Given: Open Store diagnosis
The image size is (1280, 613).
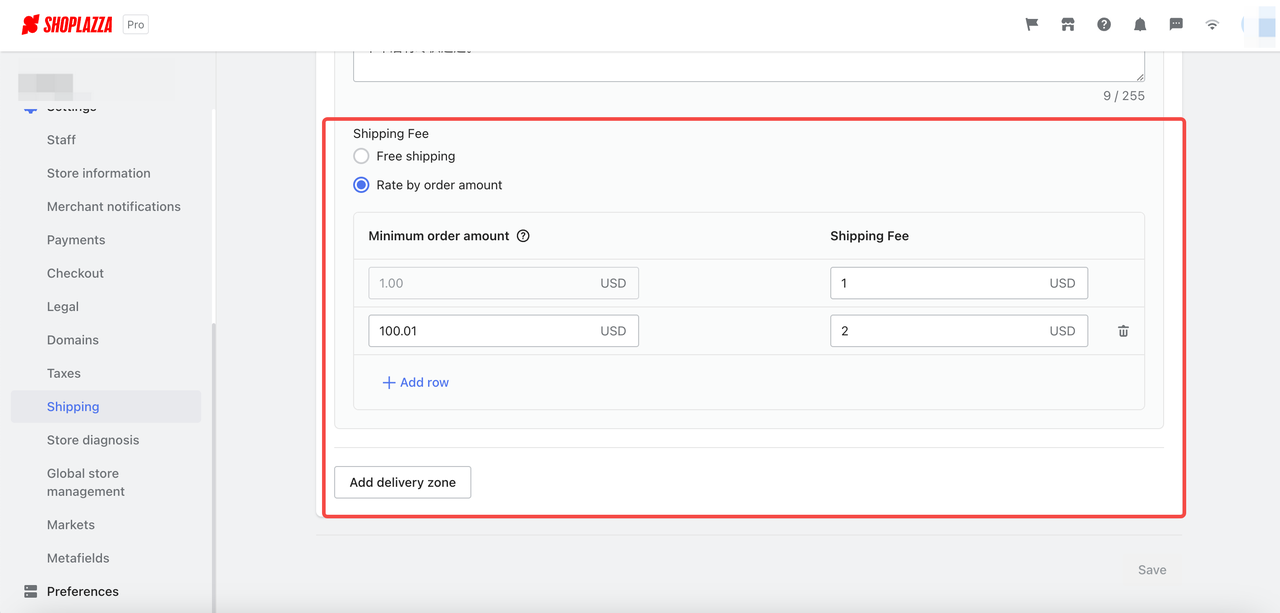Looking at the screenshot, I should click(93, 440).
